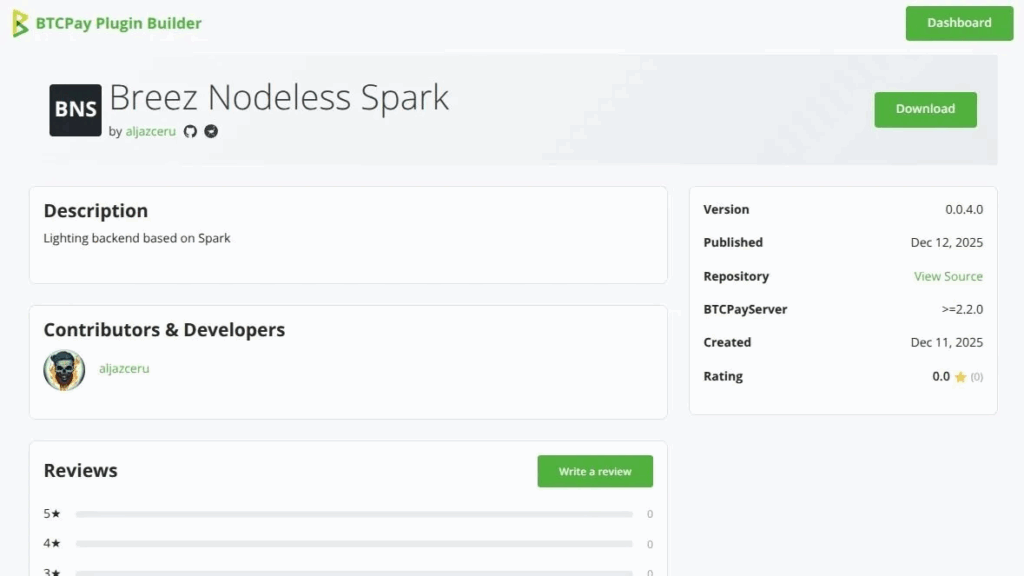Screen dimensions: 1024x576
Task: Click the Write a review button
Action: coord(595,470)
